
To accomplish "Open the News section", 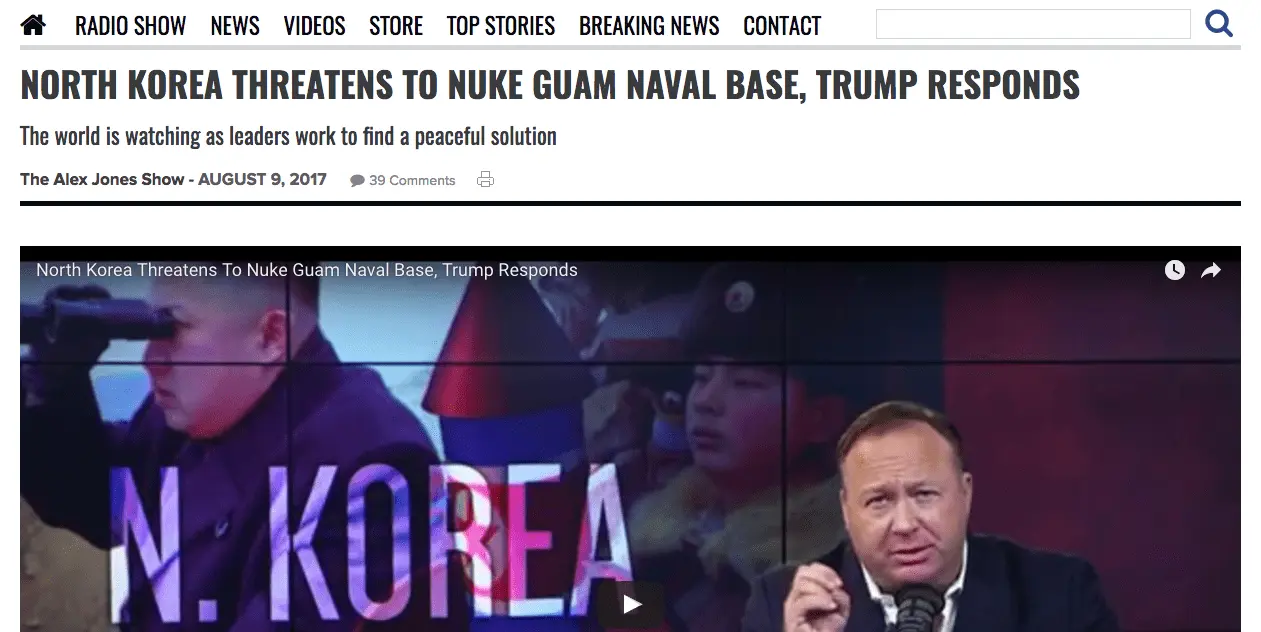I will click(235, 26).
